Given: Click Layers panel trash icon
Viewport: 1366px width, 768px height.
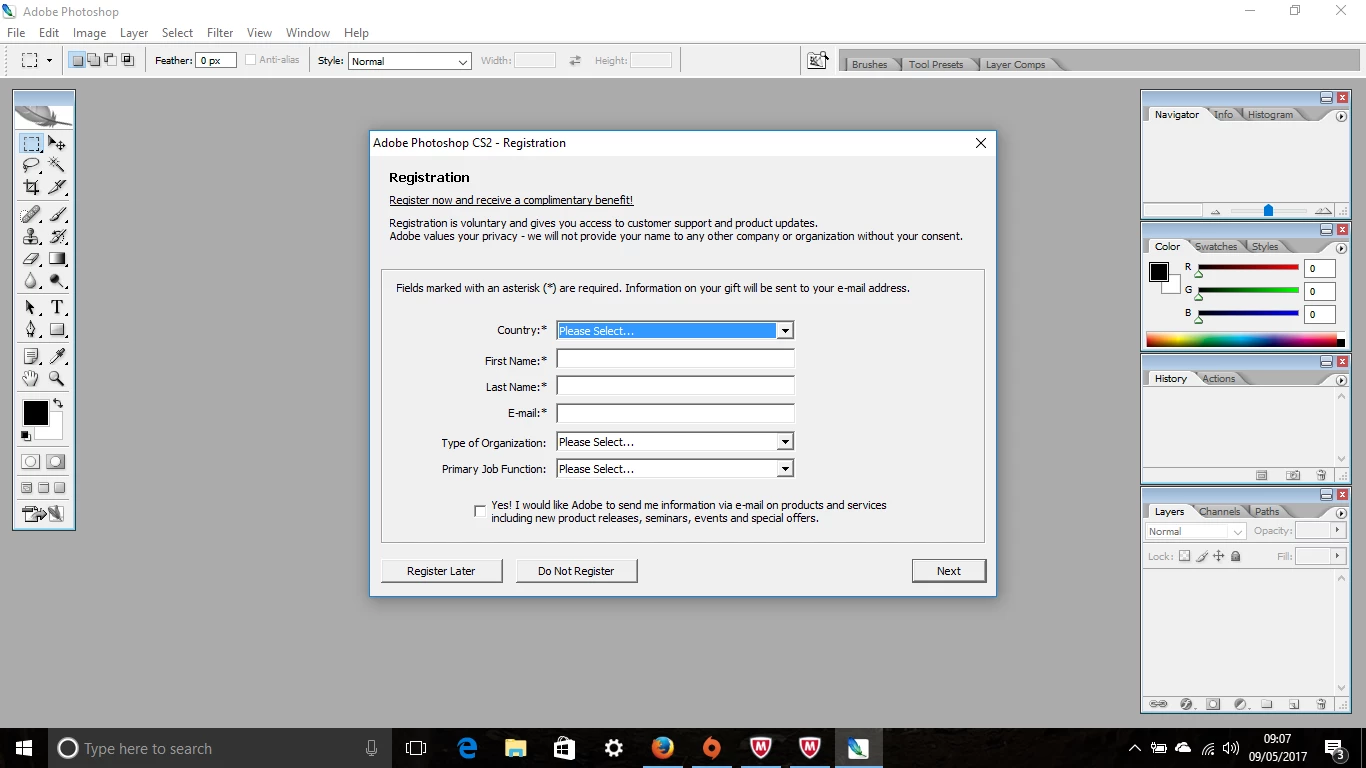Looking at the screenshot, I should point(1320,704).
